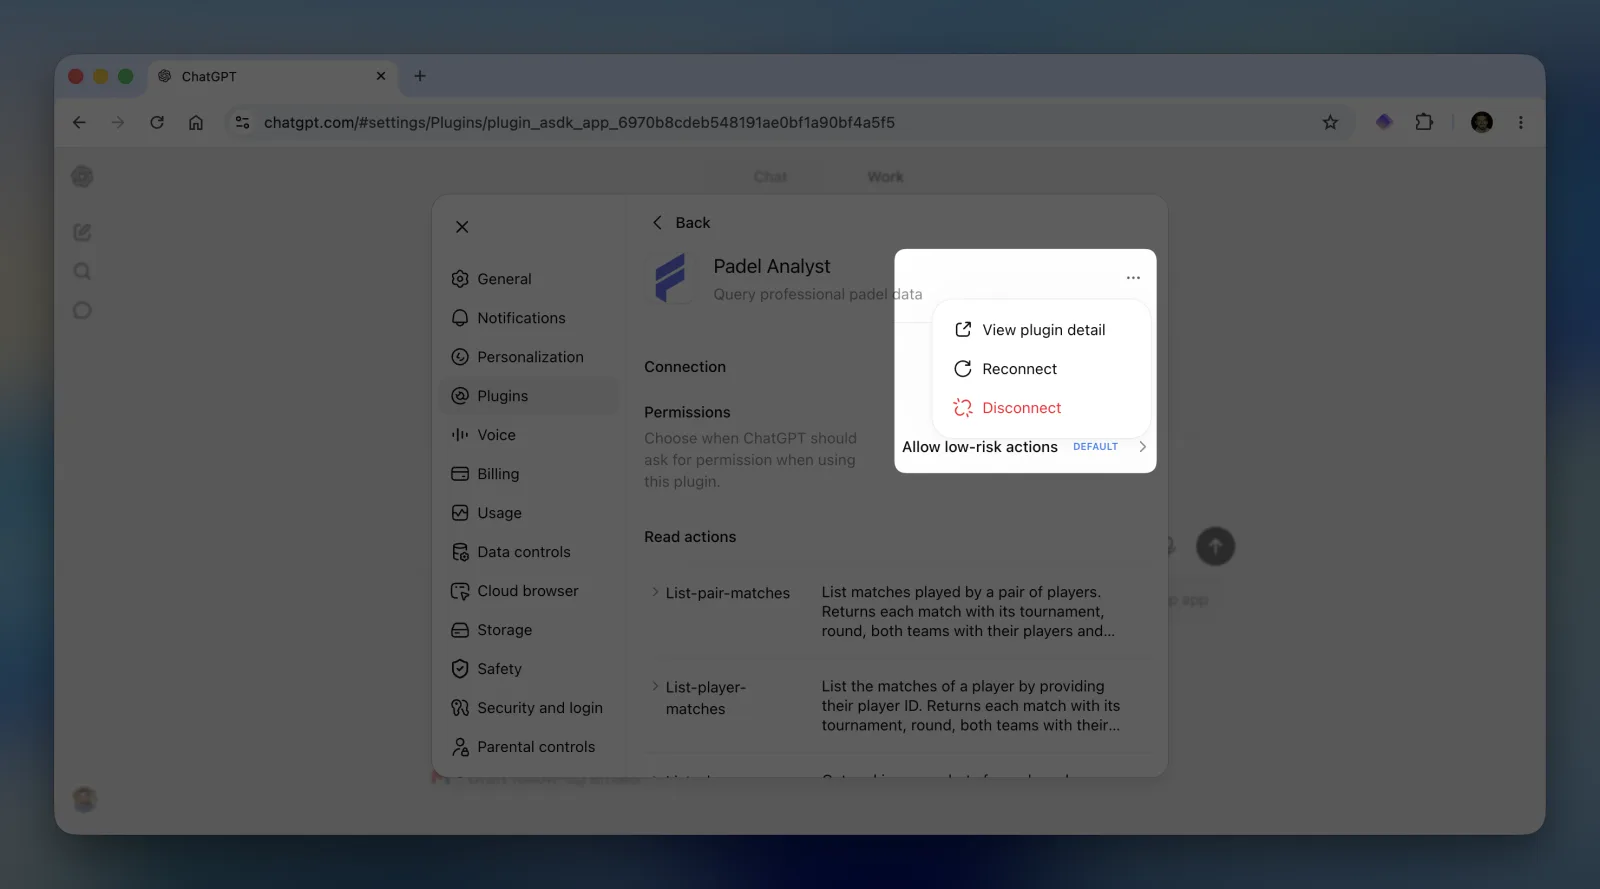Open a new browser tab
Viewport: 1600px width, 889px height.
(420, 76)
